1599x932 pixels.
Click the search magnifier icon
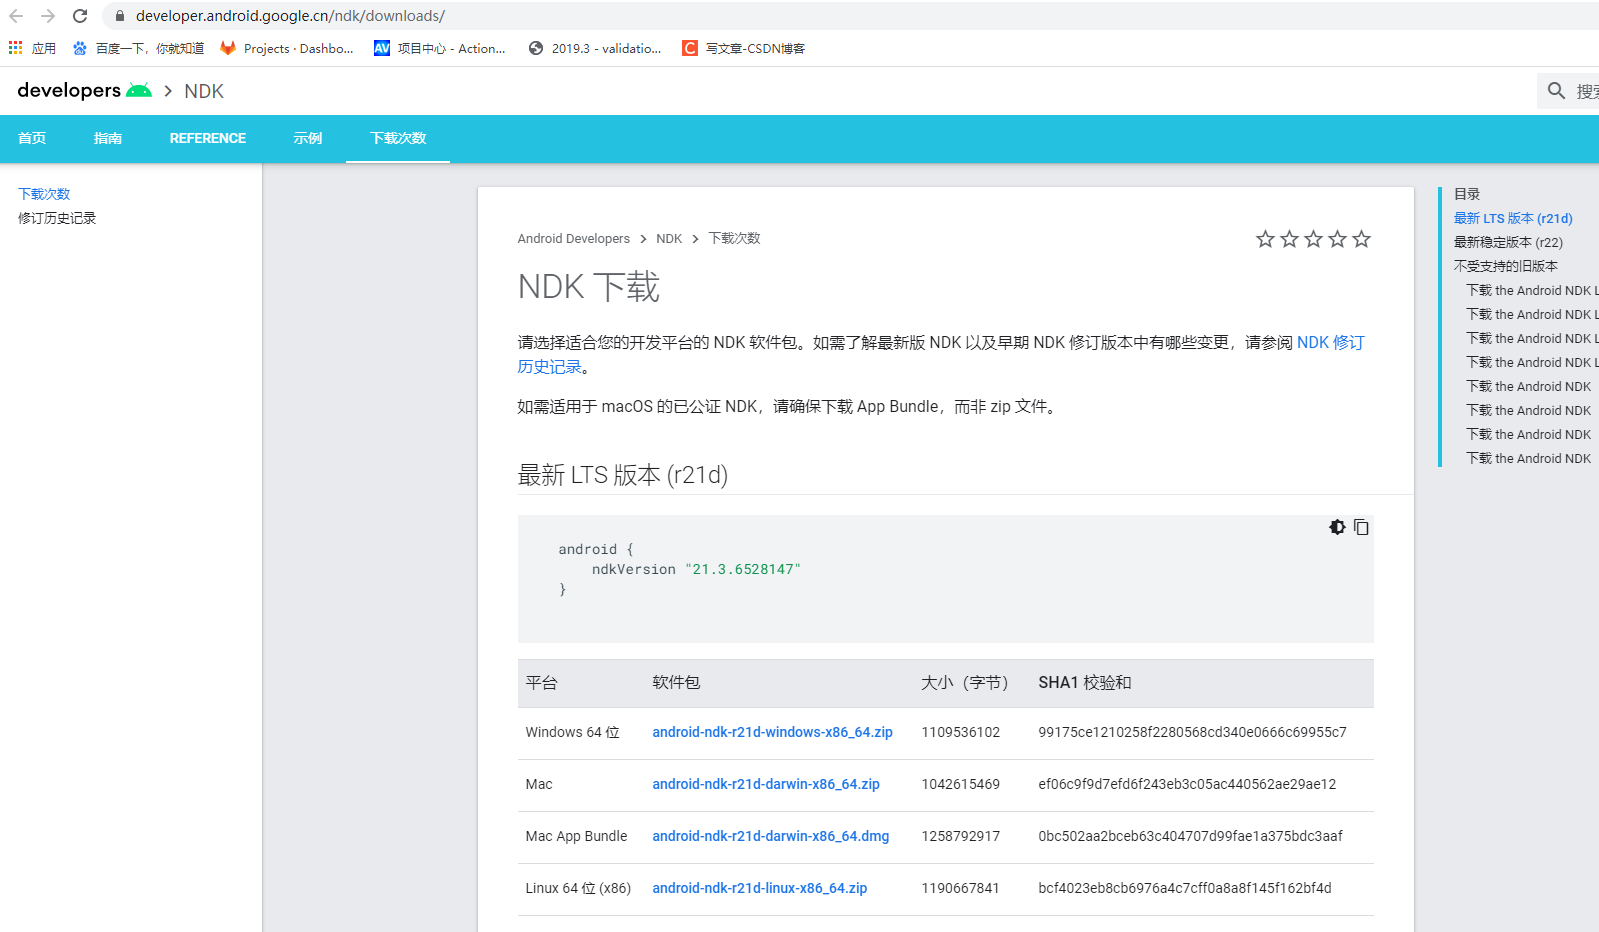pyautogui.click(x=1556, y=91)
